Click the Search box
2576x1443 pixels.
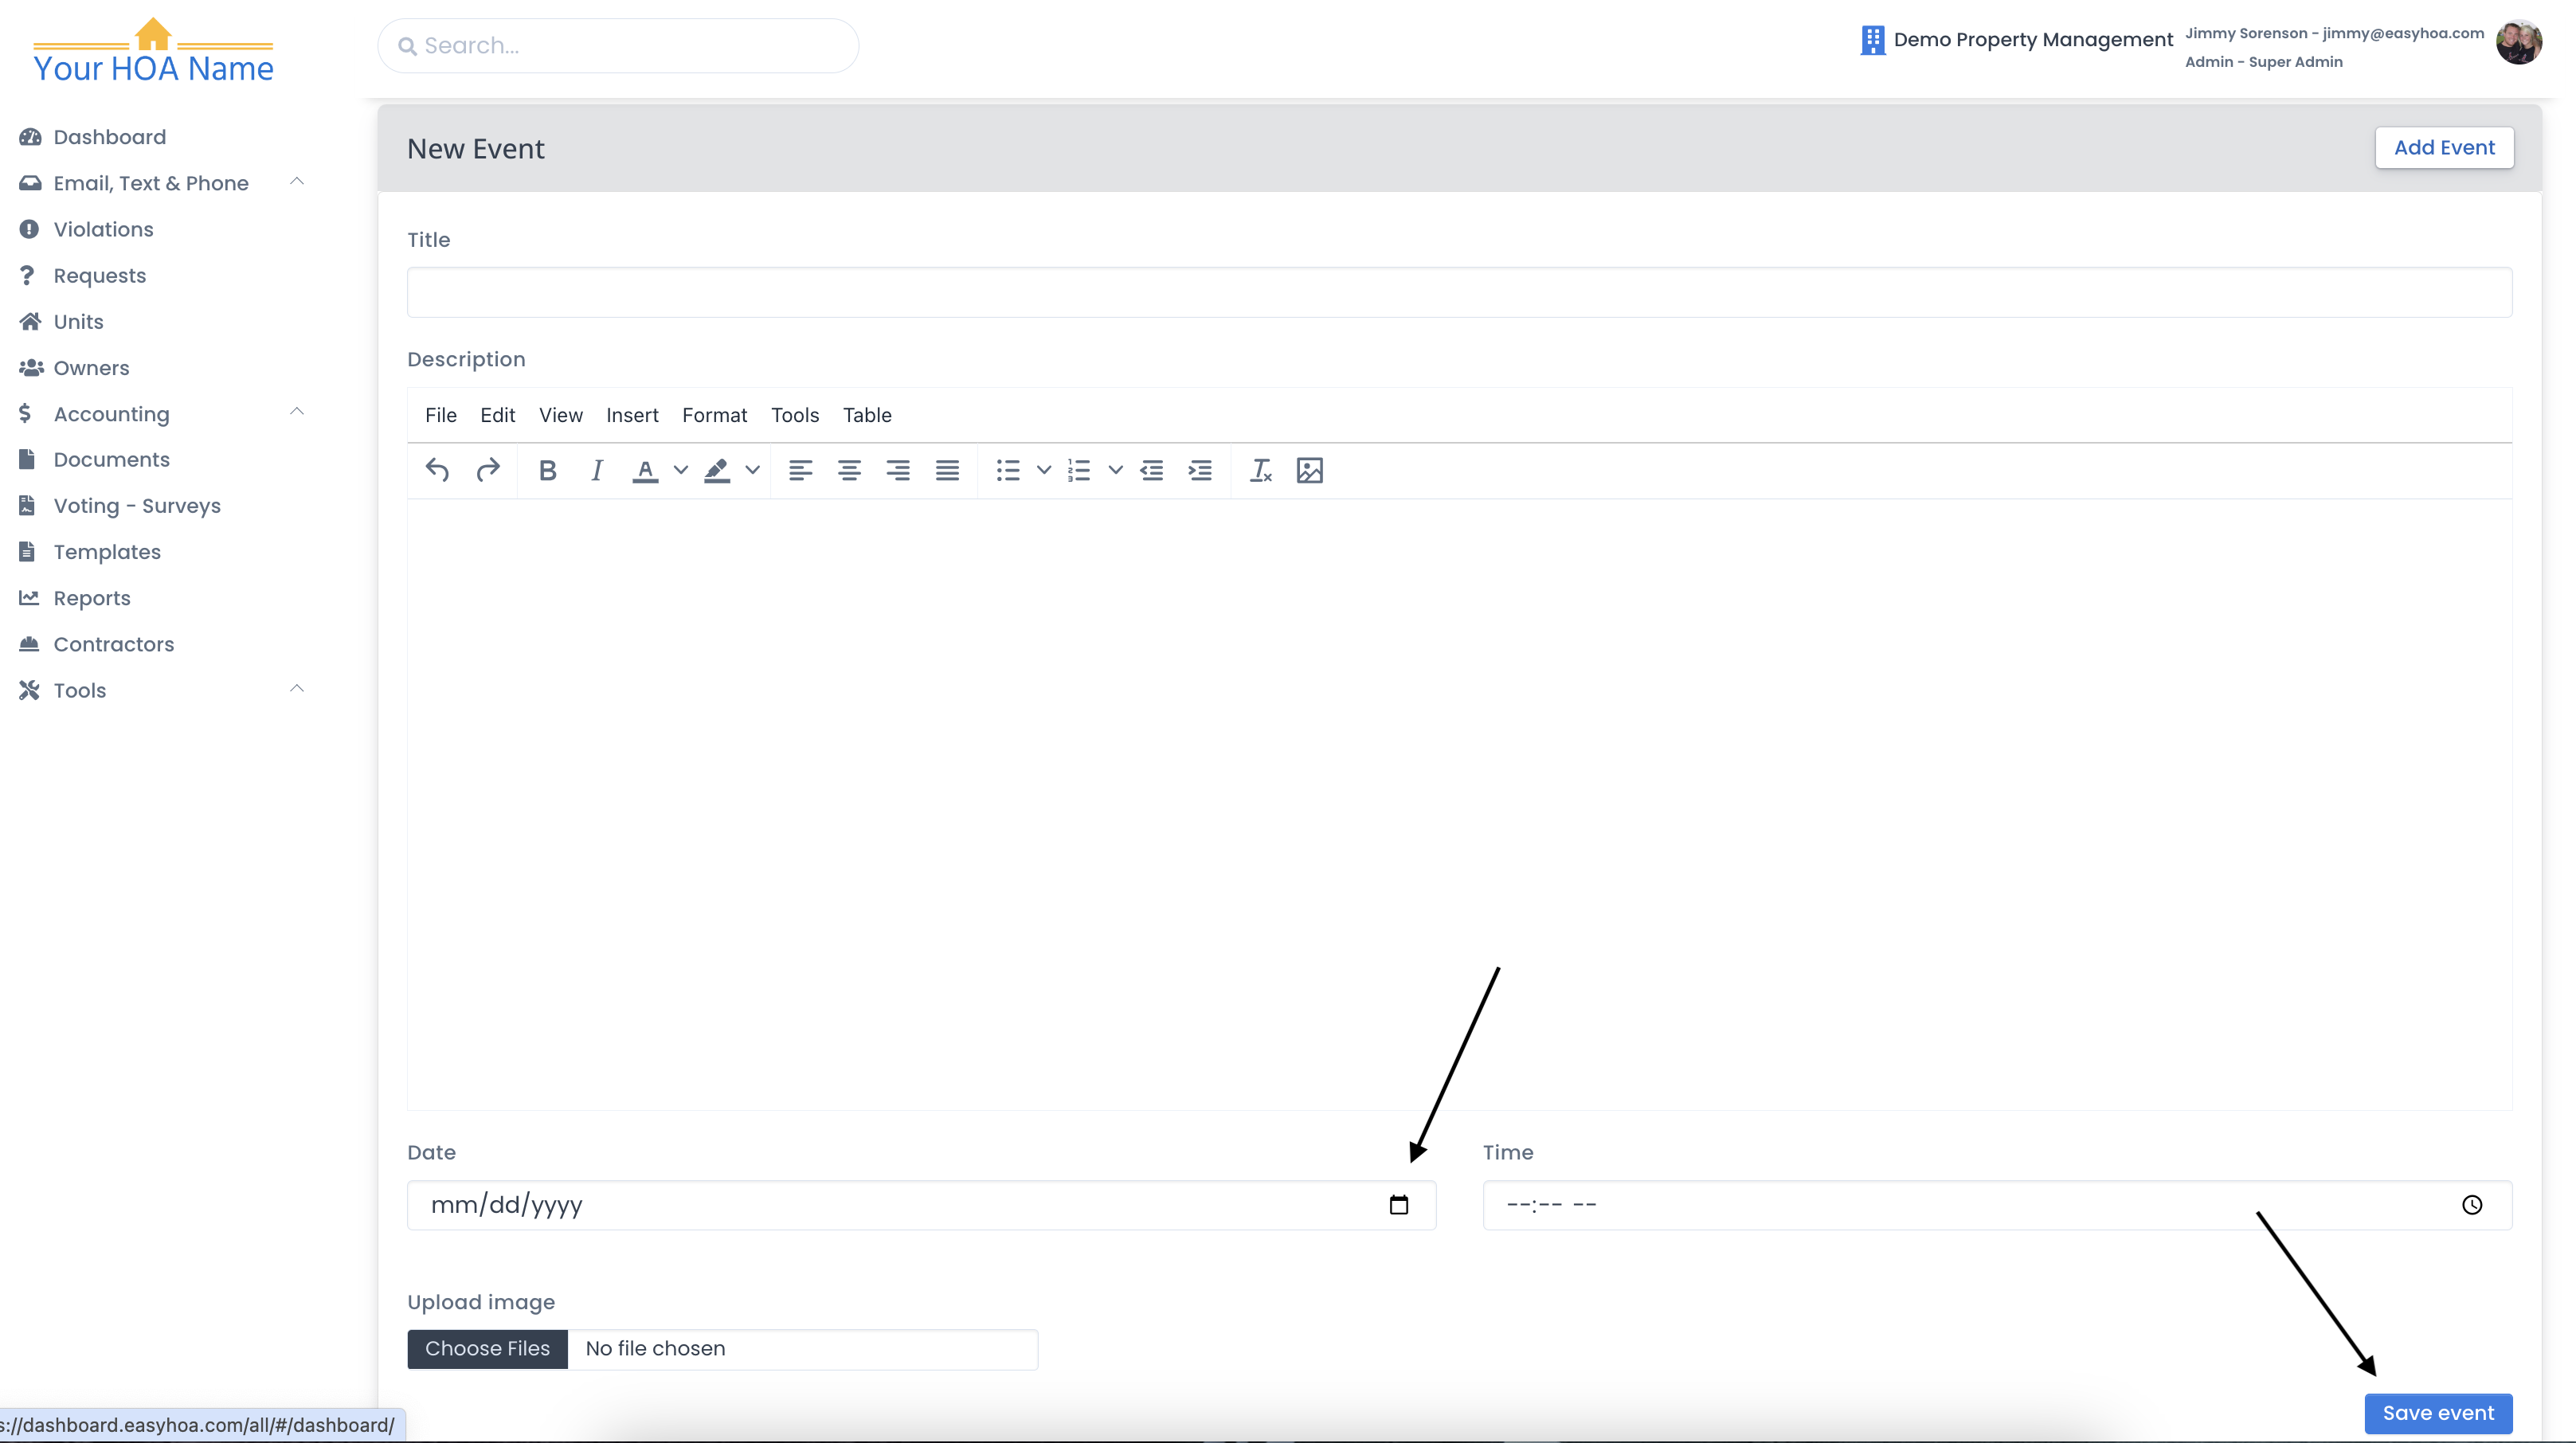618,46
